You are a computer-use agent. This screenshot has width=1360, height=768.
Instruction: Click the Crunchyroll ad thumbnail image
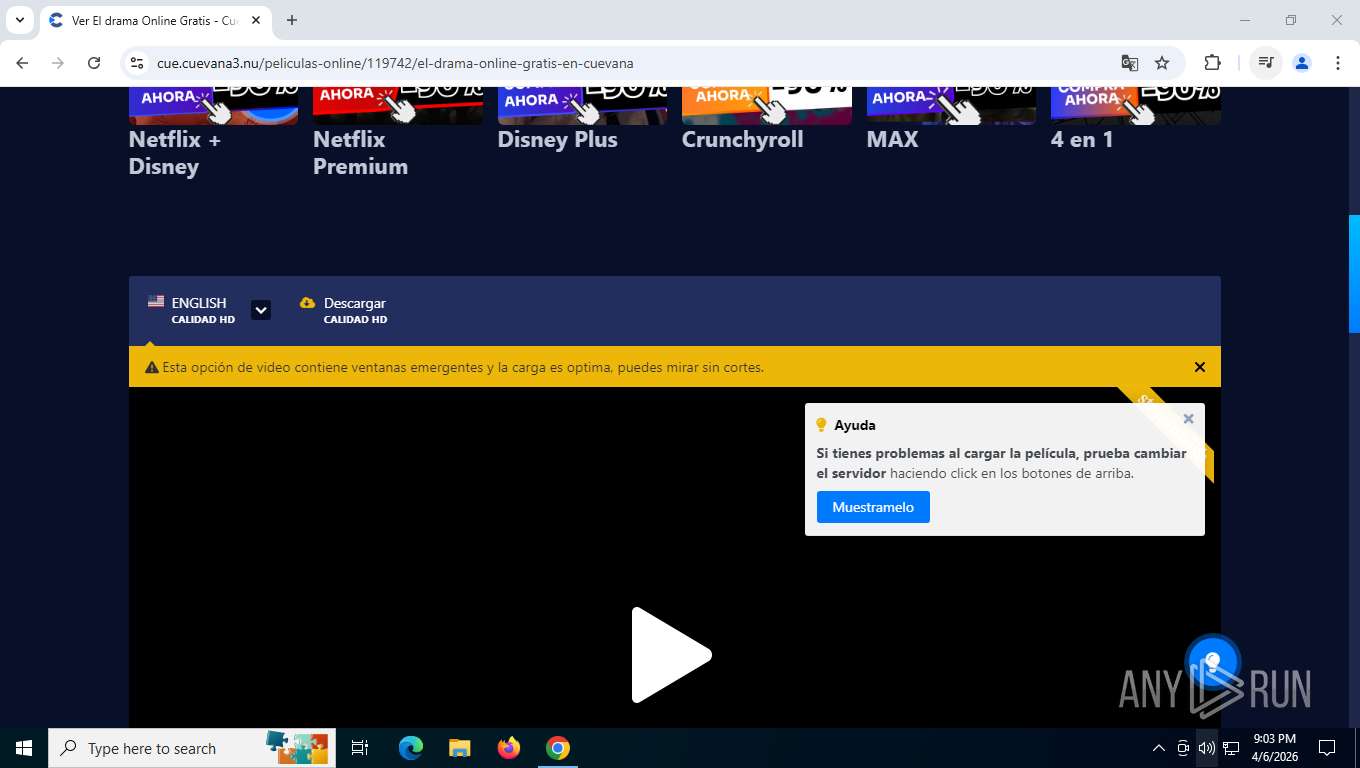[x=767, y=106]
